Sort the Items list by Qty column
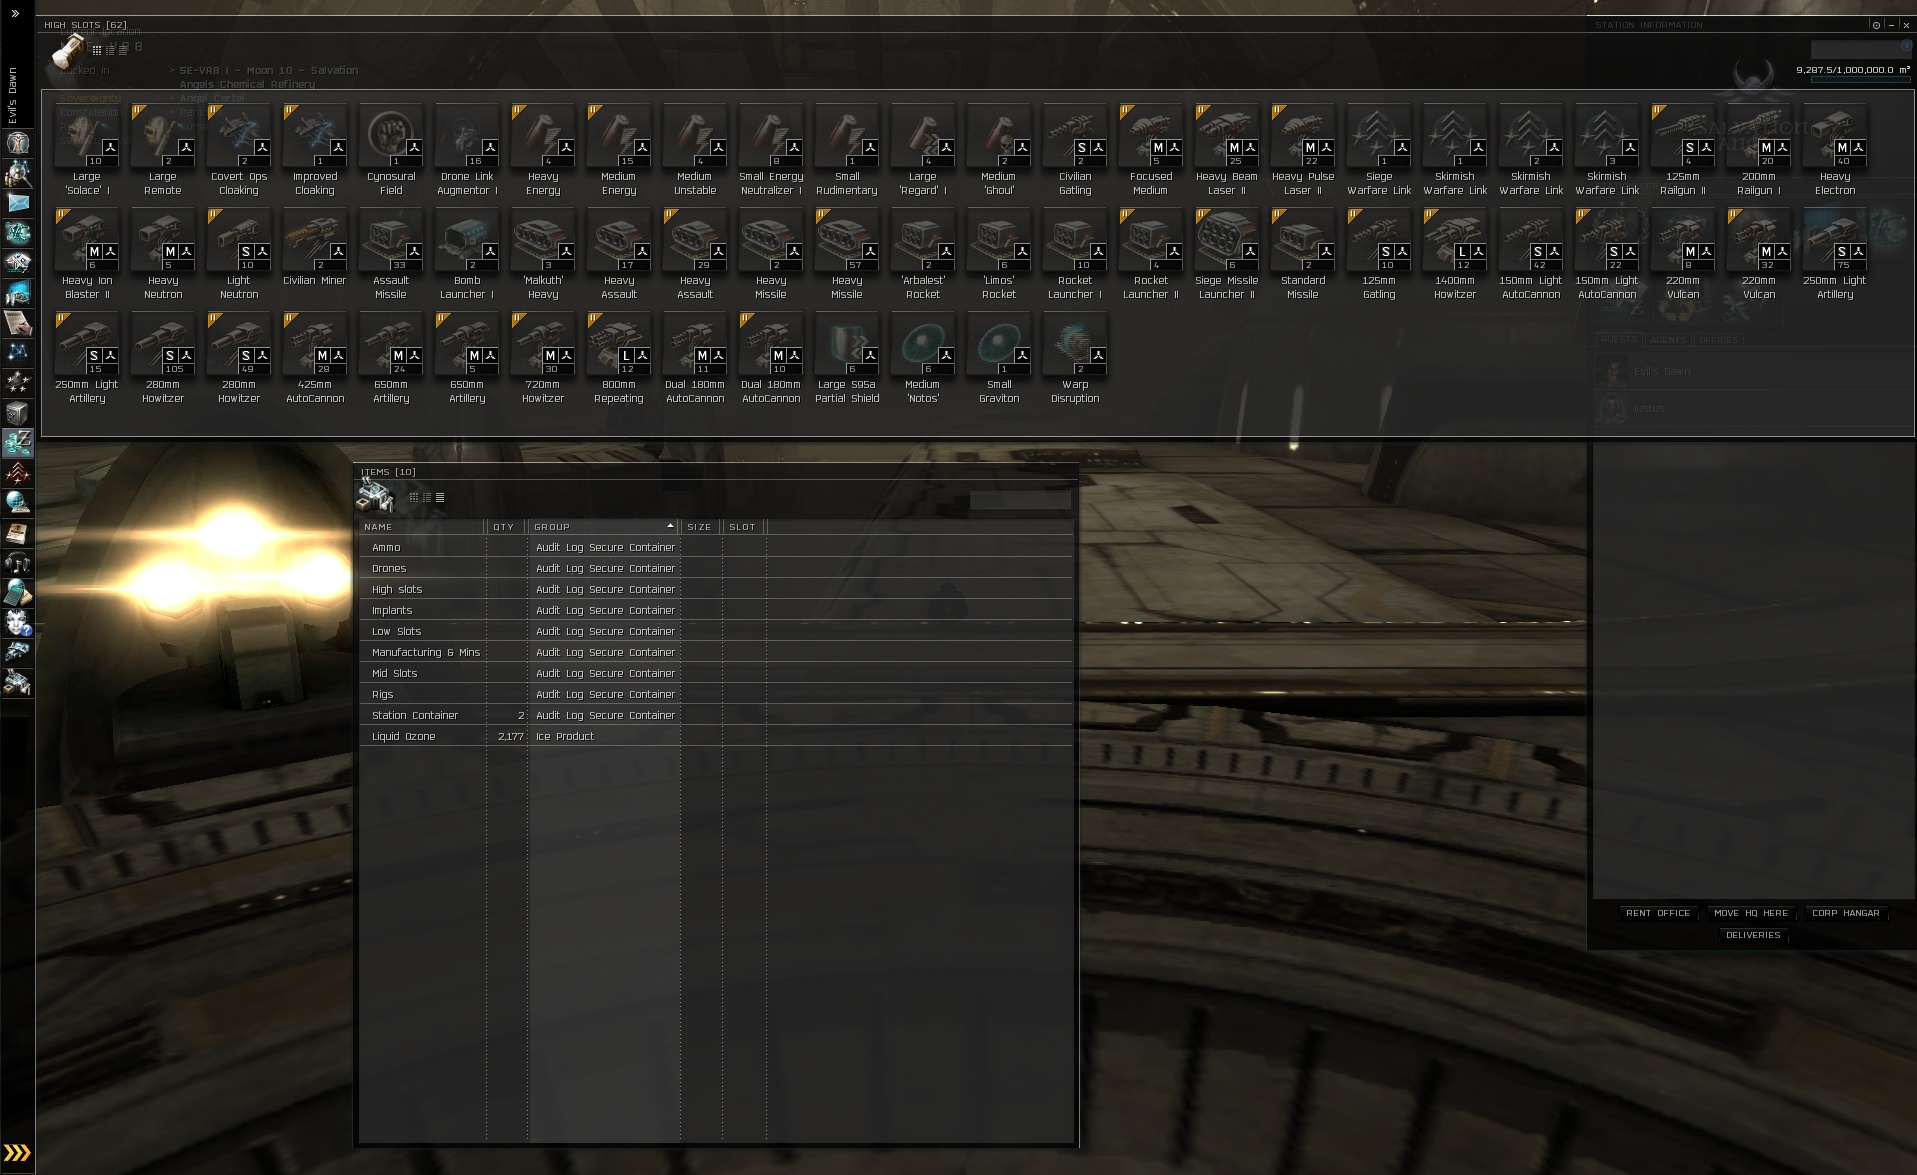This screenshot has height=1175, width=1917. tap(507, 527)
